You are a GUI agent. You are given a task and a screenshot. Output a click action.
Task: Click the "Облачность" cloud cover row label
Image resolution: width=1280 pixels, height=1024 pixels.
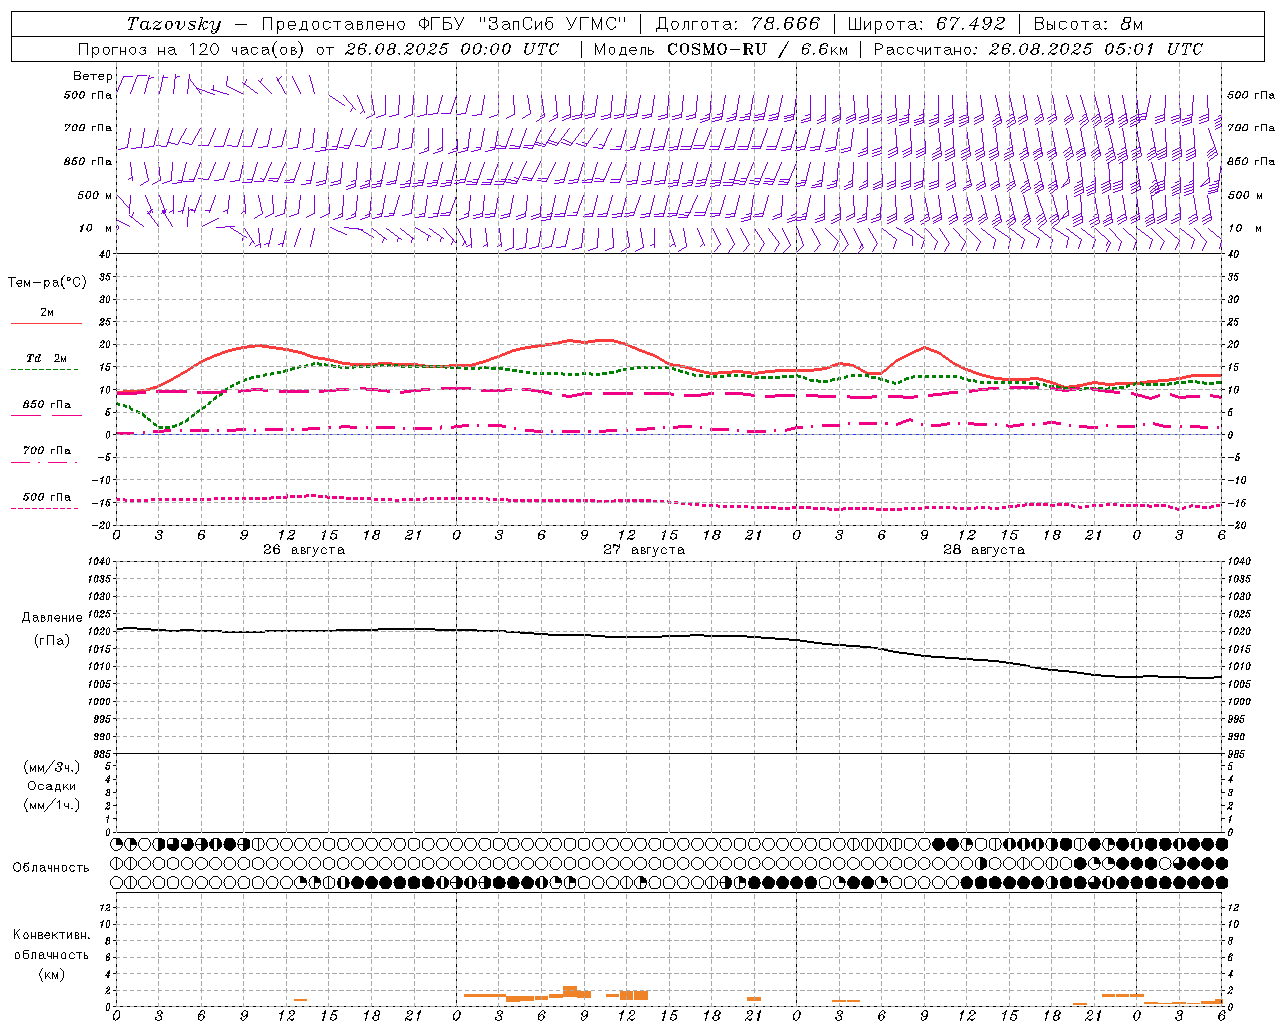tap(51, 868)
